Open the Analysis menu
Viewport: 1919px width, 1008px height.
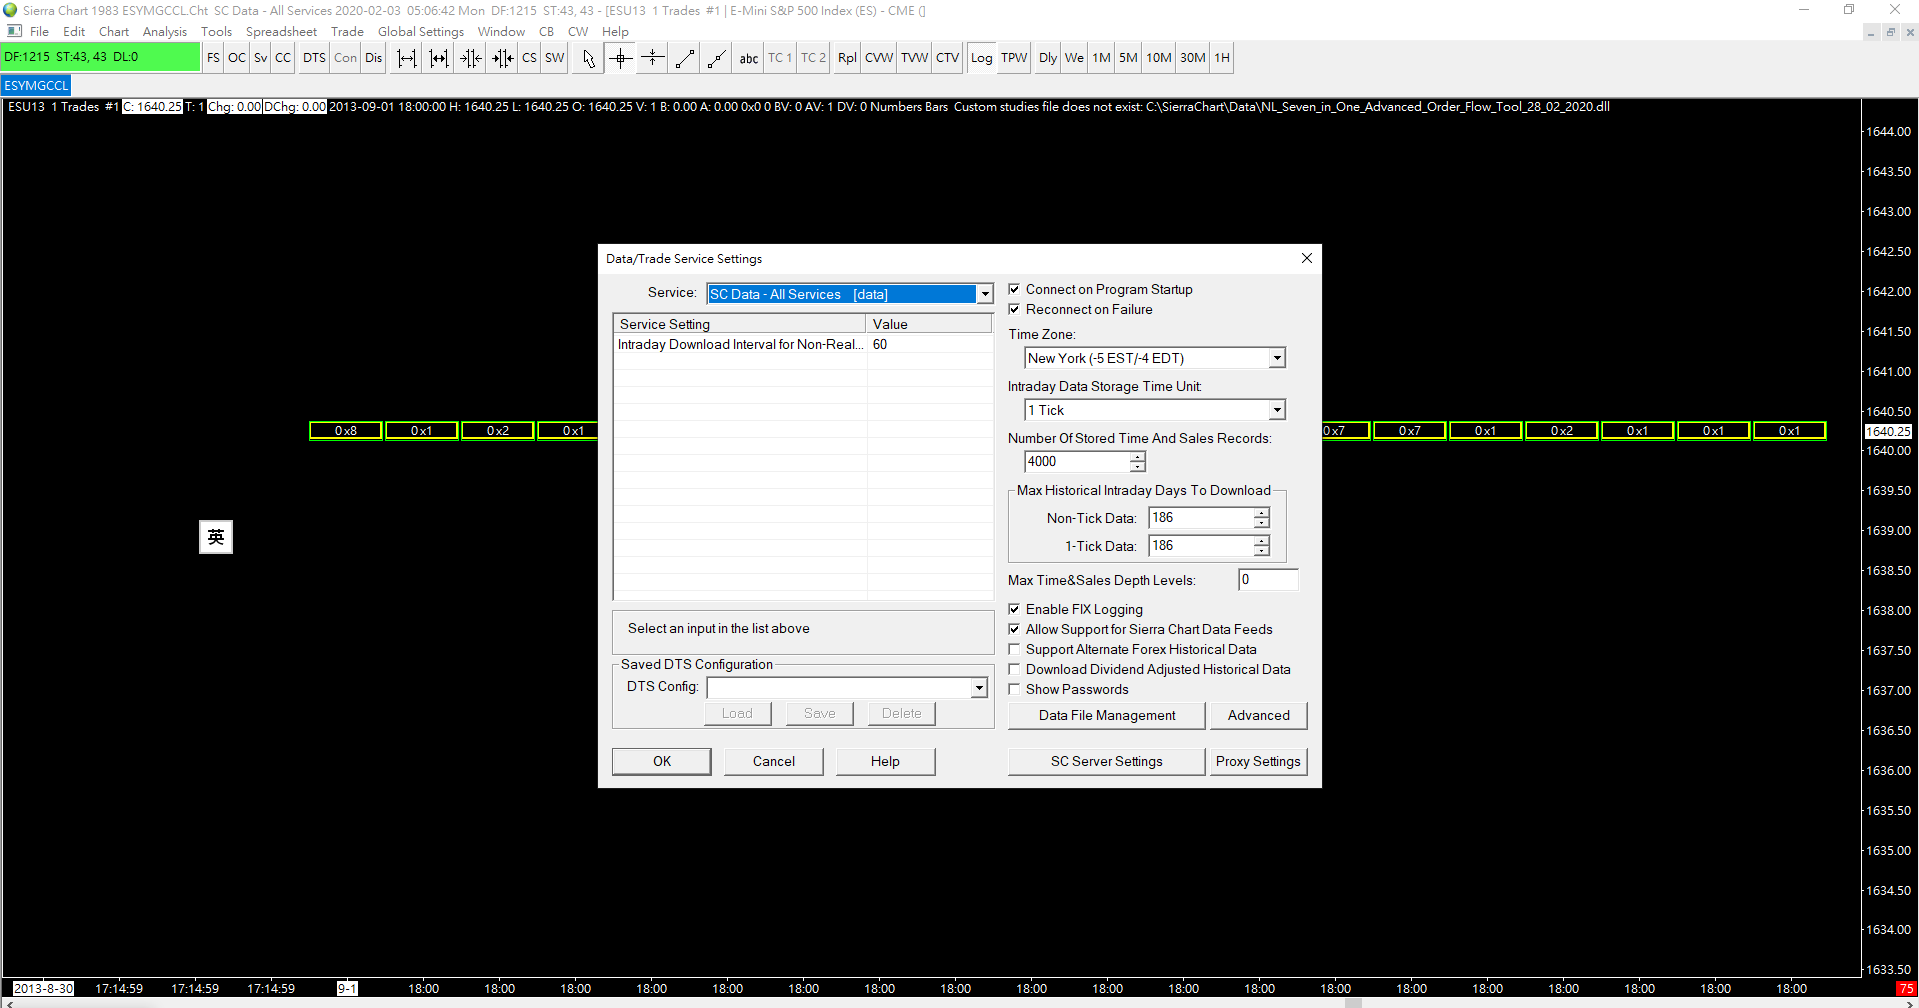165,32
